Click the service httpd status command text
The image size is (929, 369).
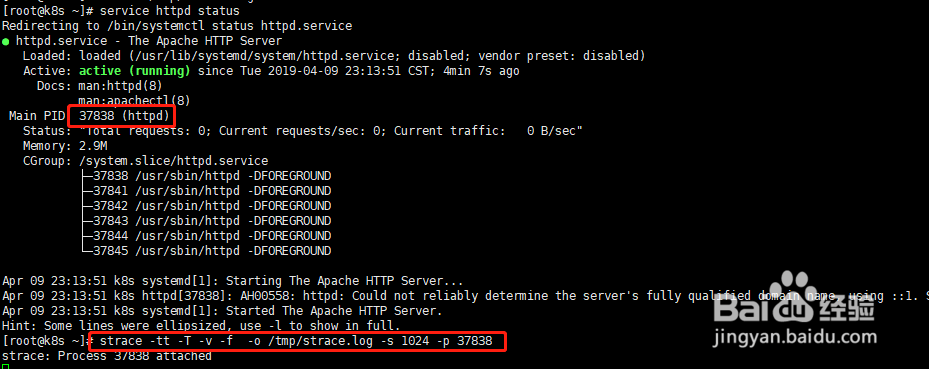[170, 11]
